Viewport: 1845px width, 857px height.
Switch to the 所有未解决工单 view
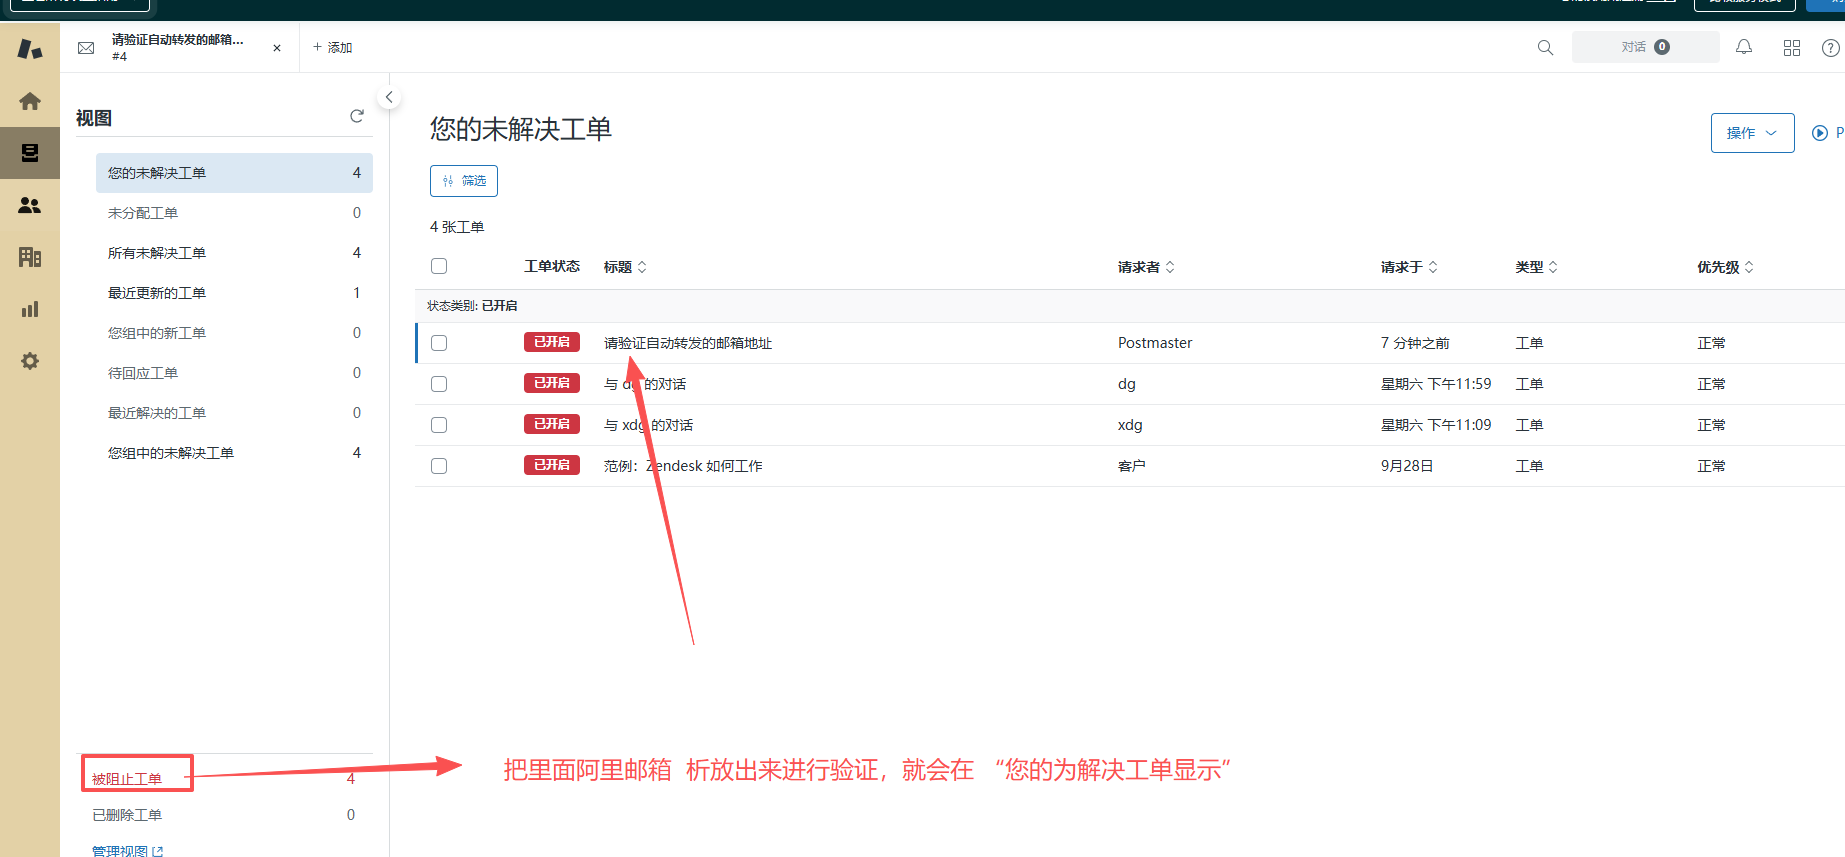point(157,253)
